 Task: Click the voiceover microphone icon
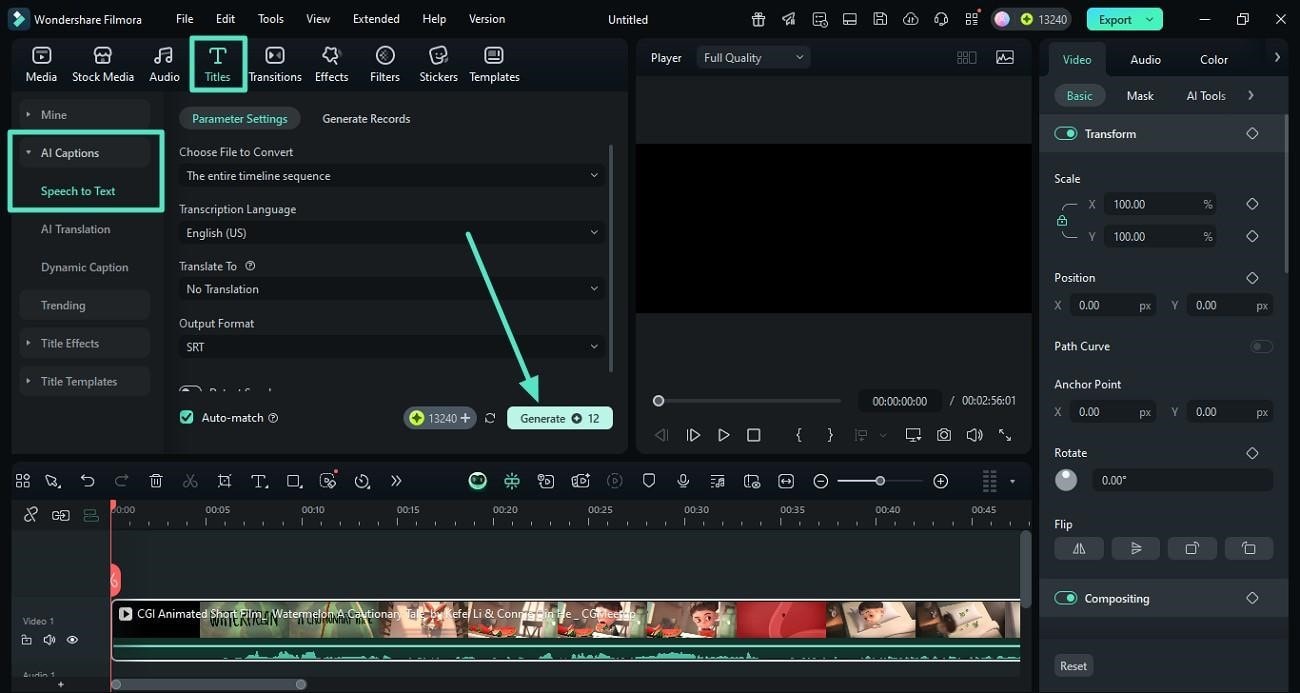coord(683,481)
